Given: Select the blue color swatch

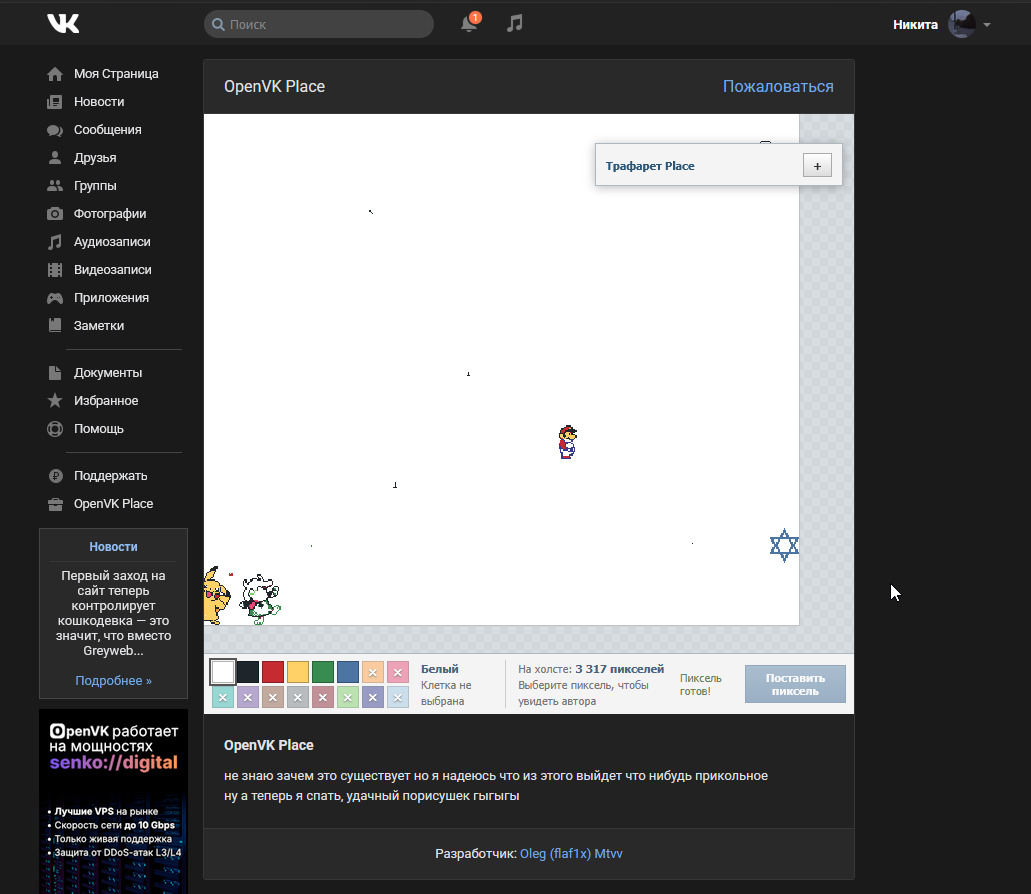Looking at the screenshot, I should (x=348, y=672).
